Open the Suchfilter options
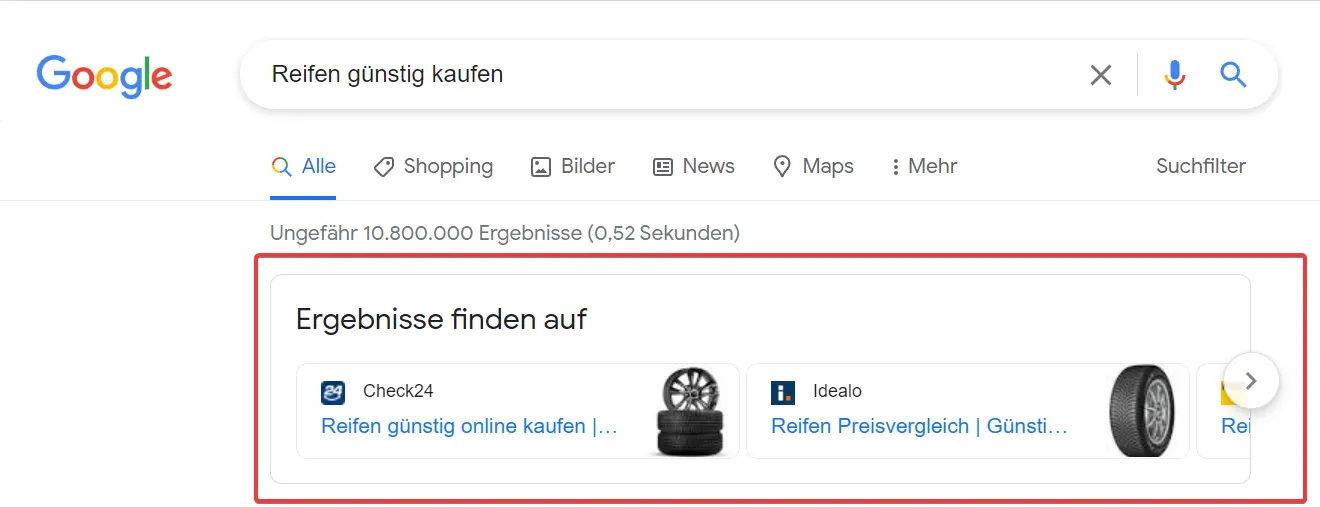Image resolution: width=1320 pixels, height=507 pixels. [1201, 167]
